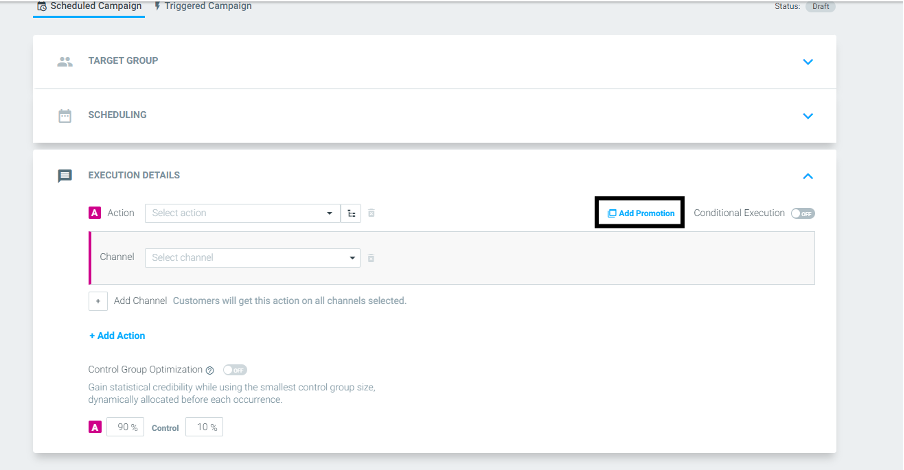Expand the Scheduling section chevron
The width and height of the screenshot is (904, 470).
coord(808,116)
